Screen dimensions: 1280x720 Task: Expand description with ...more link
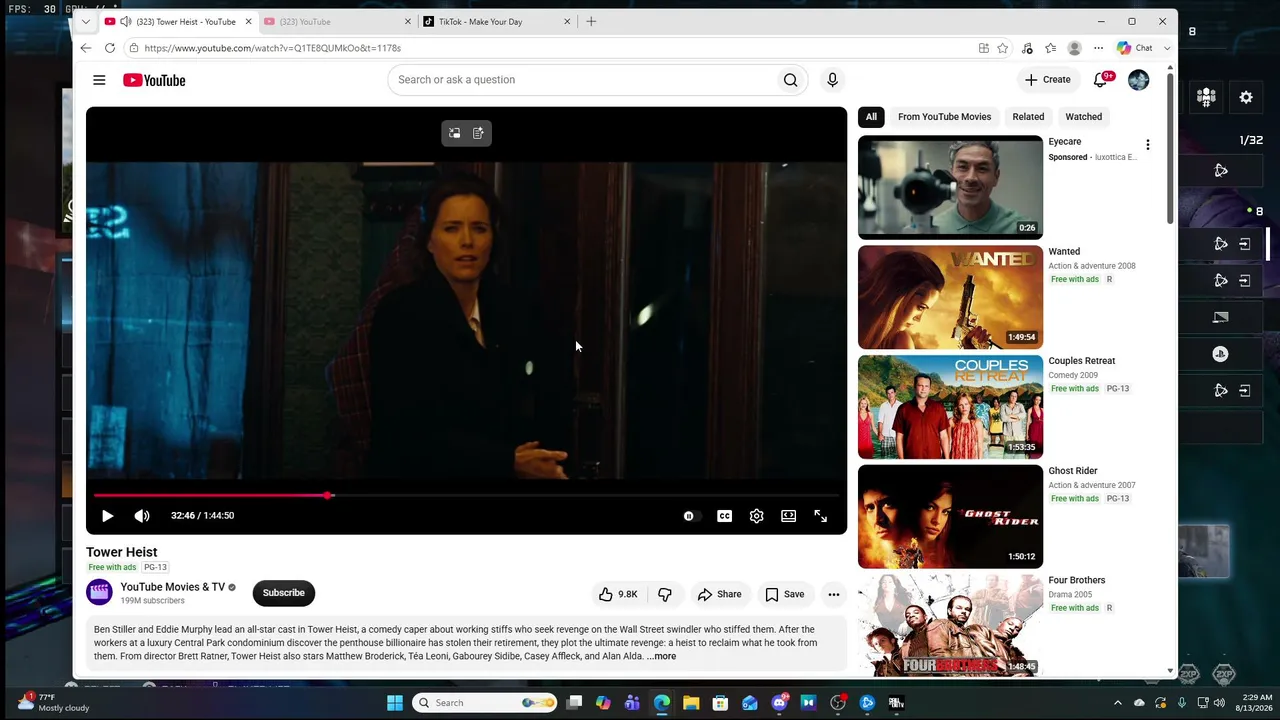[x=662, y=656]
